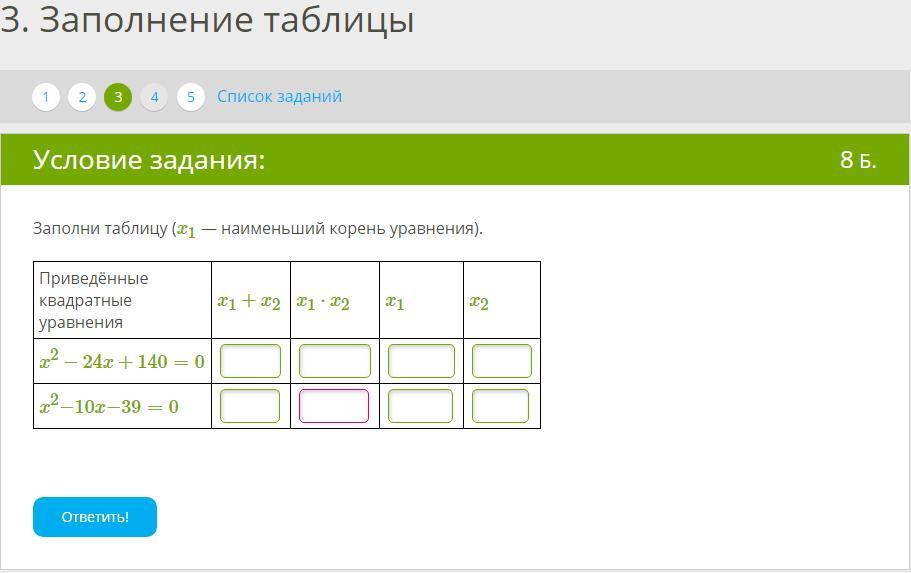Image resolution: width=911 pixels, height=573 pixels.
Task: Click the Приведённые квадратные уравнения header cell
Action: point(123,300)
